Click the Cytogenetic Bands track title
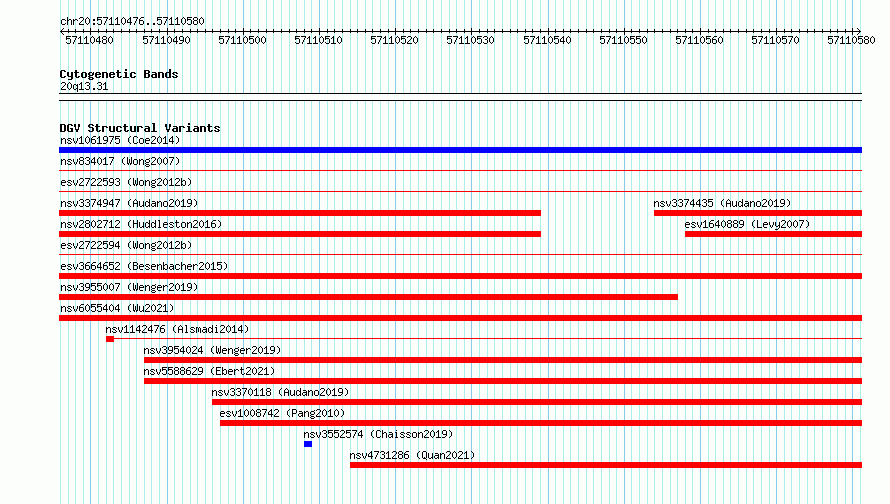Viewport: 890px width, 504px height. click(119, 74)
